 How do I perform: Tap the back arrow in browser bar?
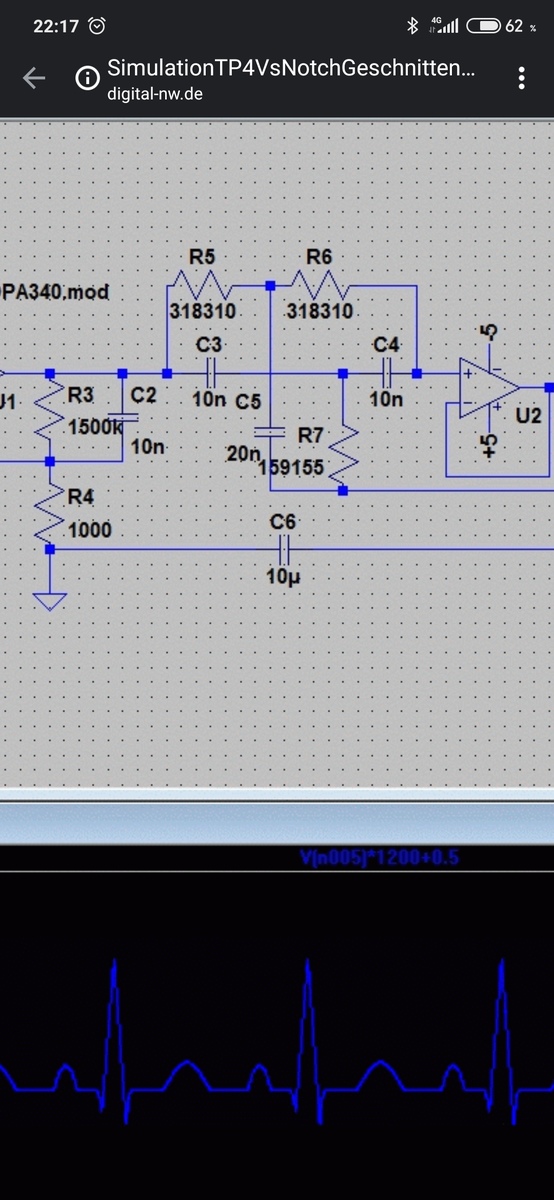coord(34,79)
